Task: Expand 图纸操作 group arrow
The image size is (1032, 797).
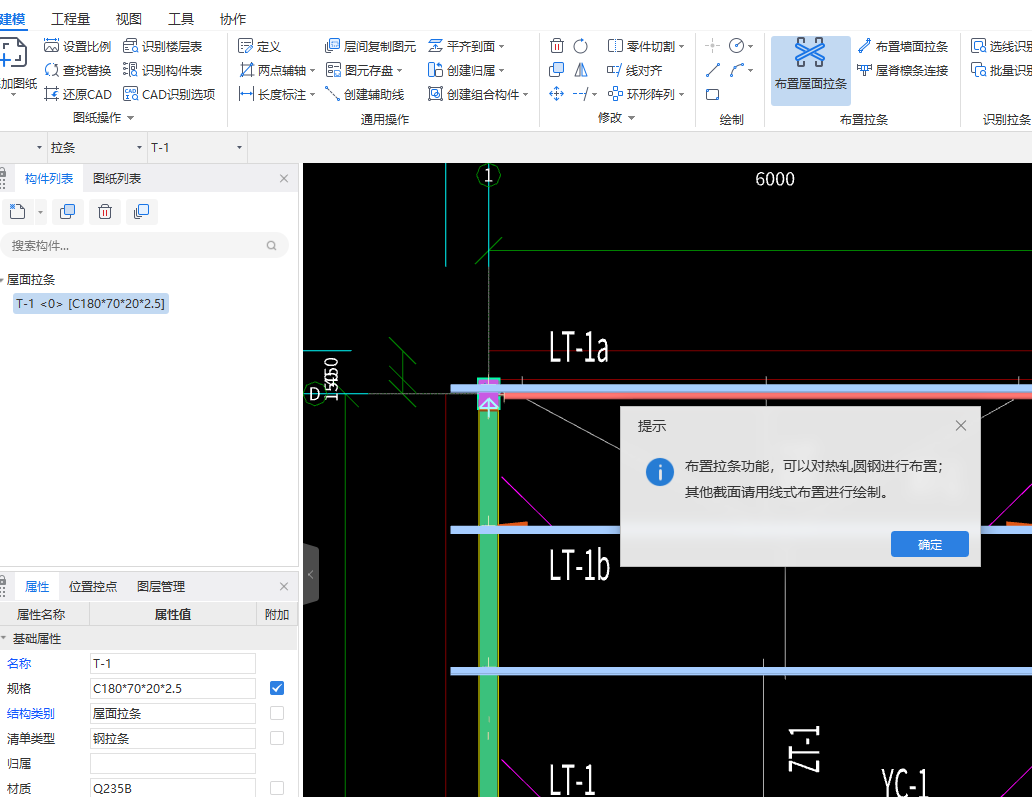Action: [x=130, y=118]
